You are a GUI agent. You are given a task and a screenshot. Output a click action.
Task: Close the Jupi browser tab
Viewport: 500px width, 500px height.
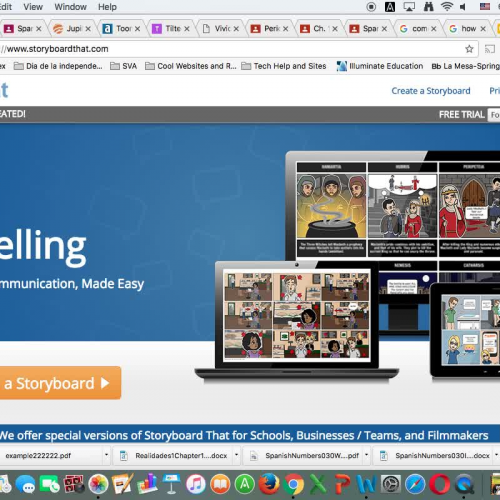click(88, 29)
